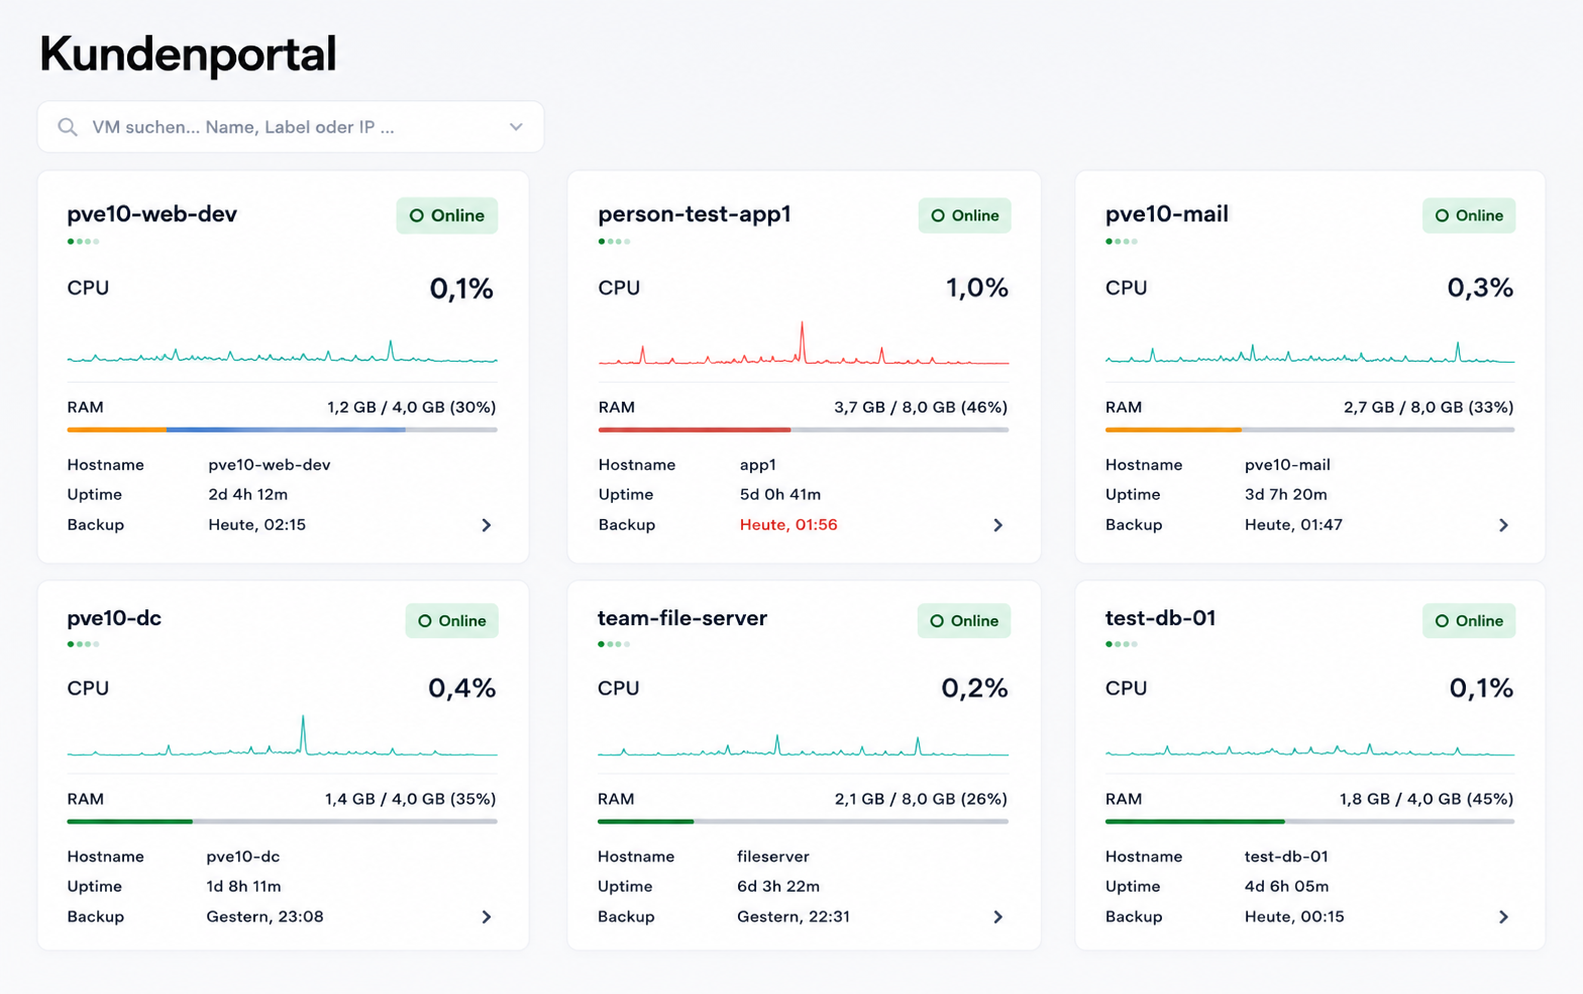1583x994 pixels.
Task: Click backup time Heute, 00:15
Action: click(1294, 917)
